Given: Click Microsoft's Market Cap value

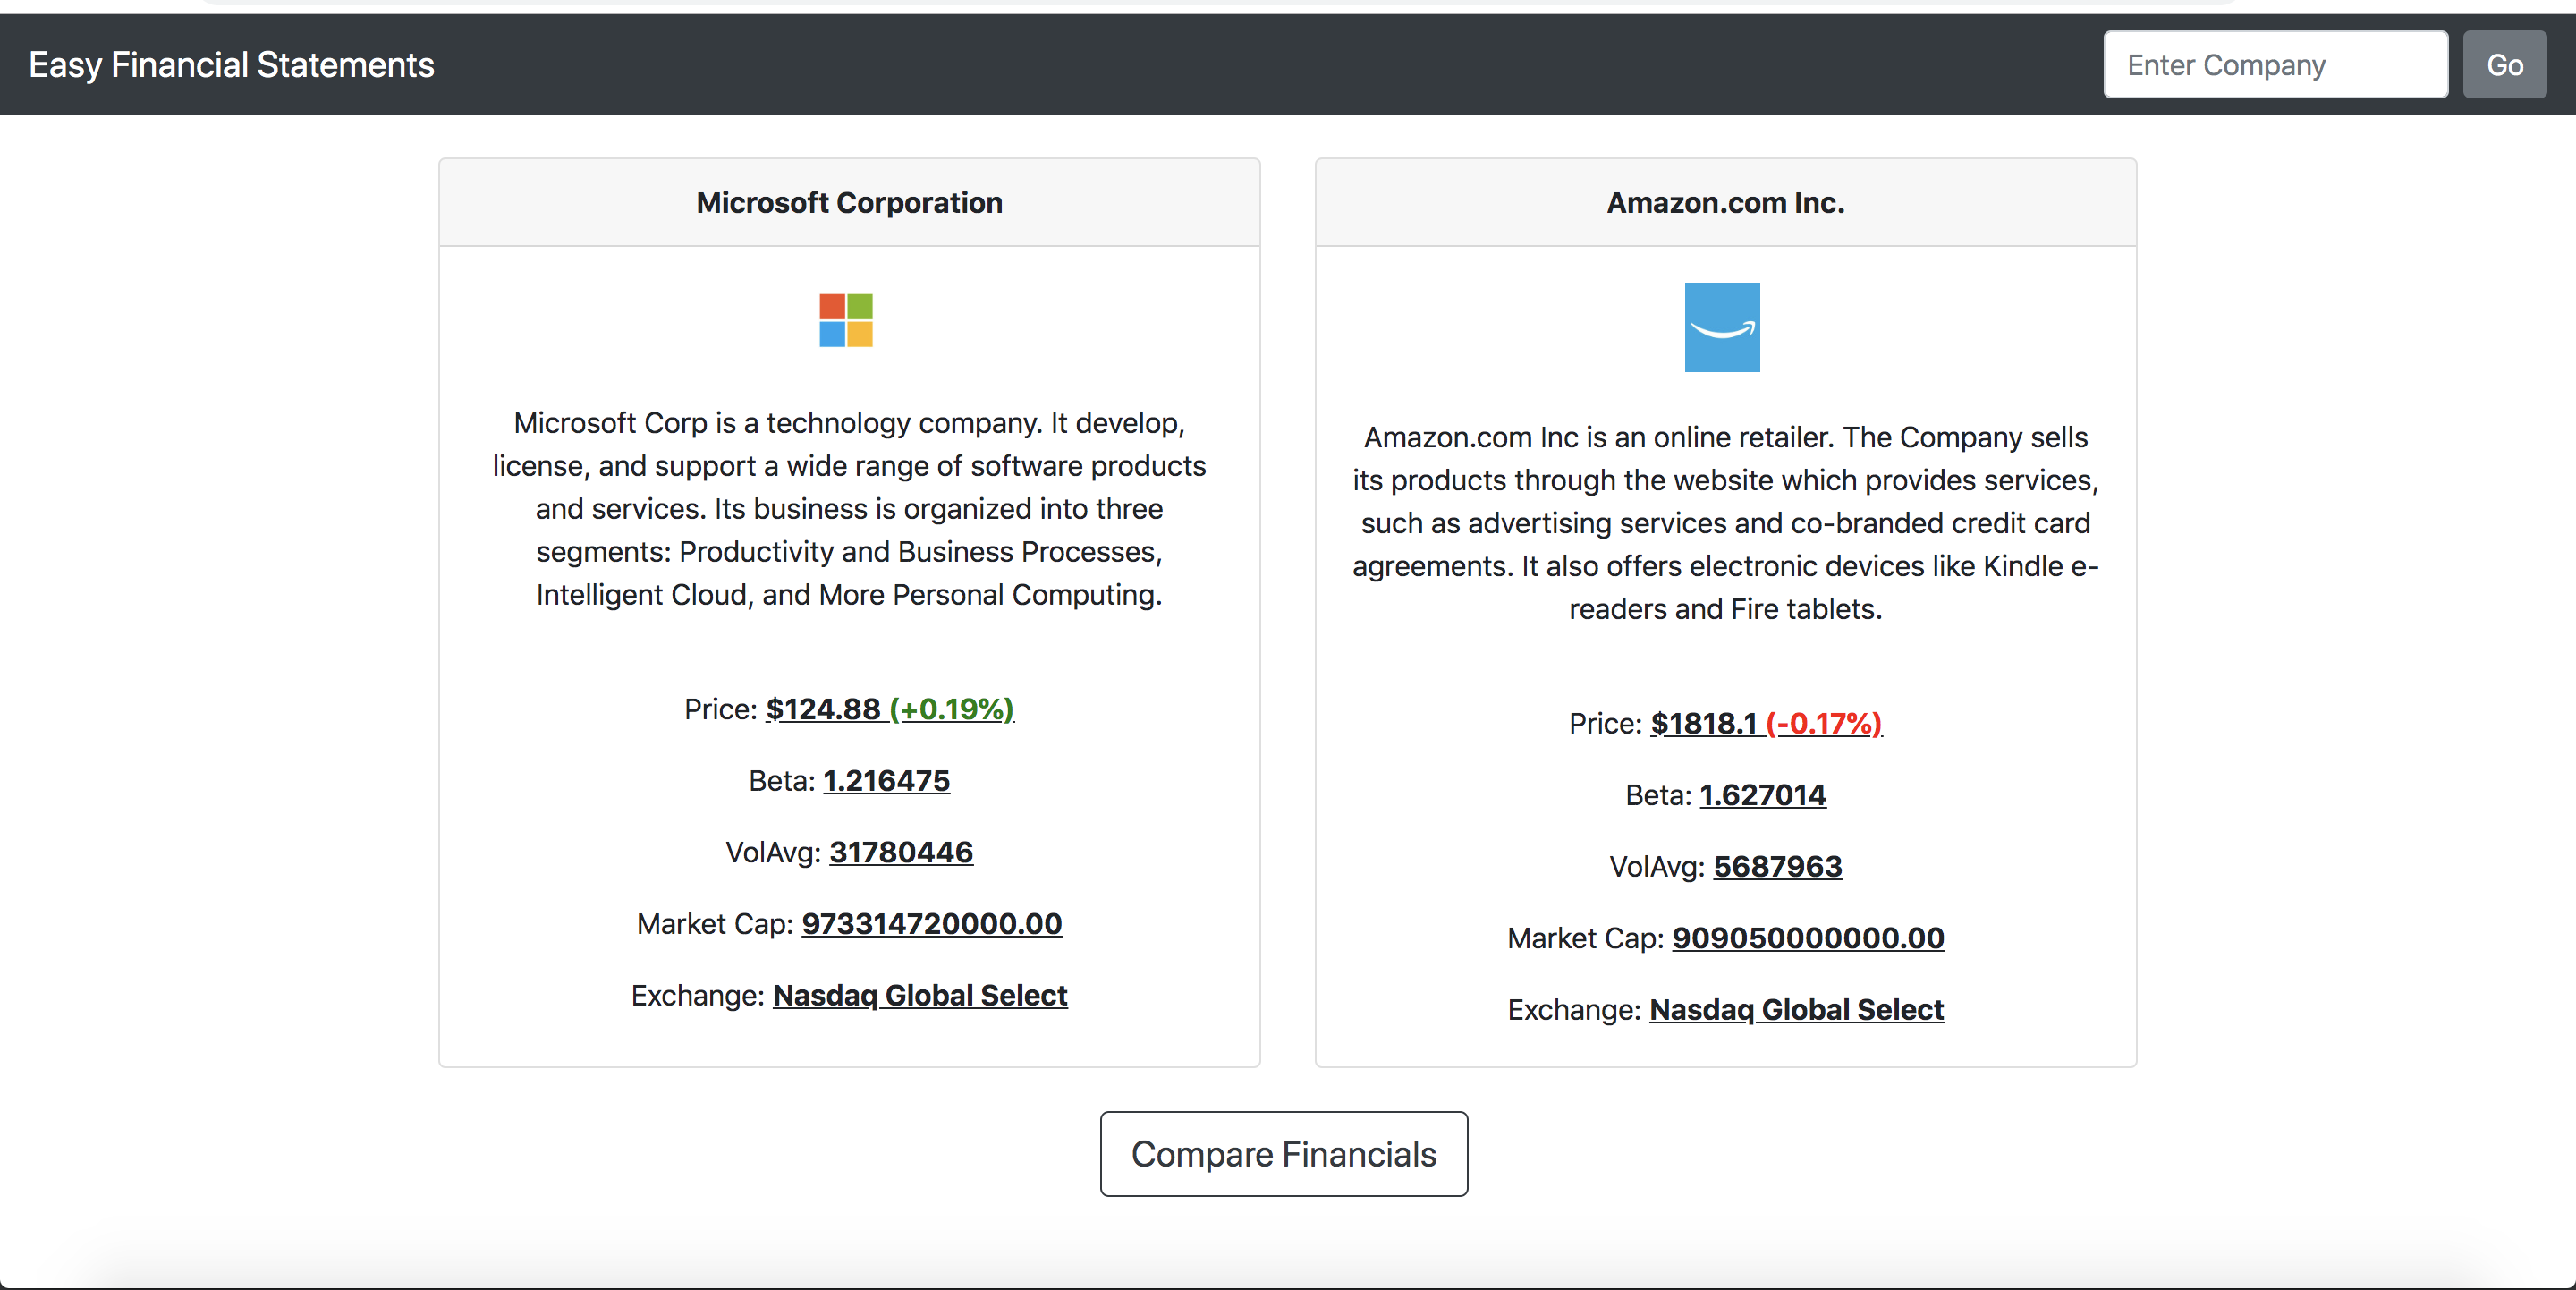Looking at the screenshot, I should [x=931, y=924].
